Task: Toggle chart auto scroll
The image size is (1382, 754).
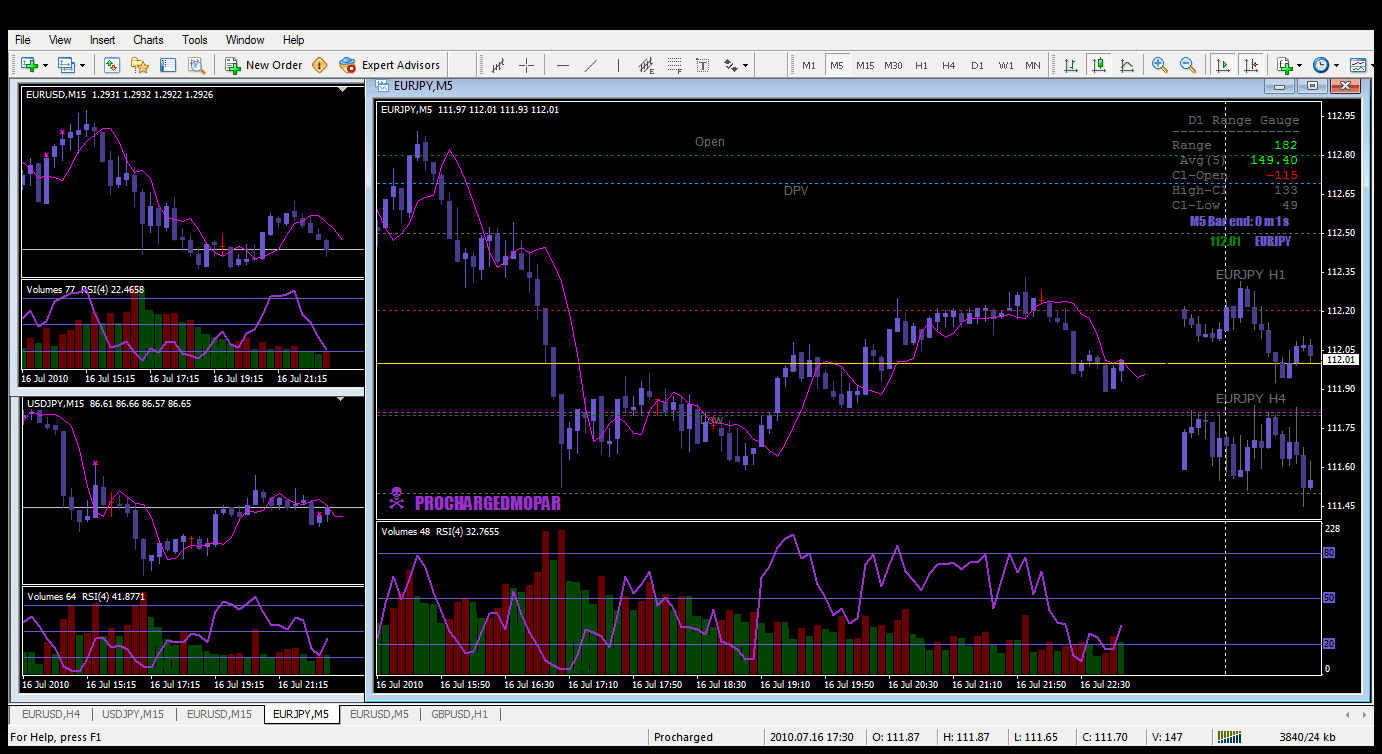Action: pyautogui.click(x=1222, y=65)
